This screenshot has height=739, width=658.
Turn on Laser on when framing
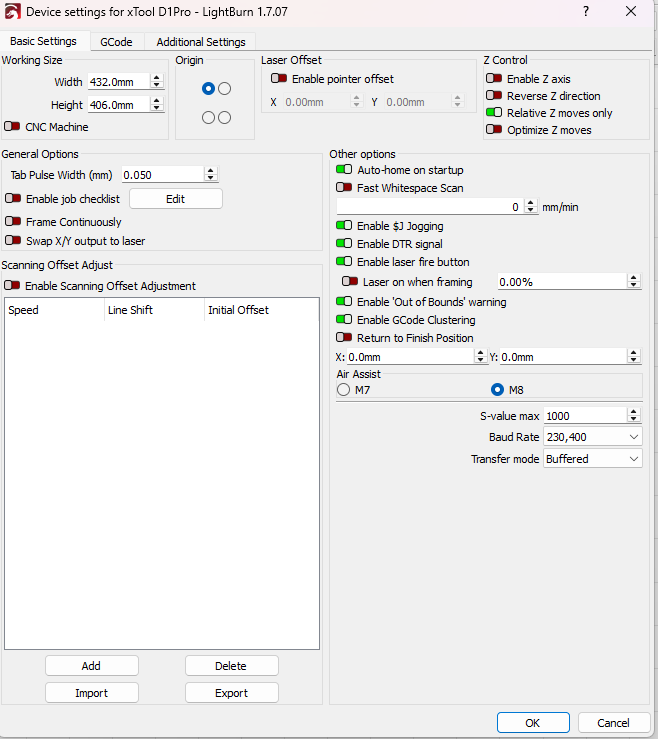pos(350,282)
